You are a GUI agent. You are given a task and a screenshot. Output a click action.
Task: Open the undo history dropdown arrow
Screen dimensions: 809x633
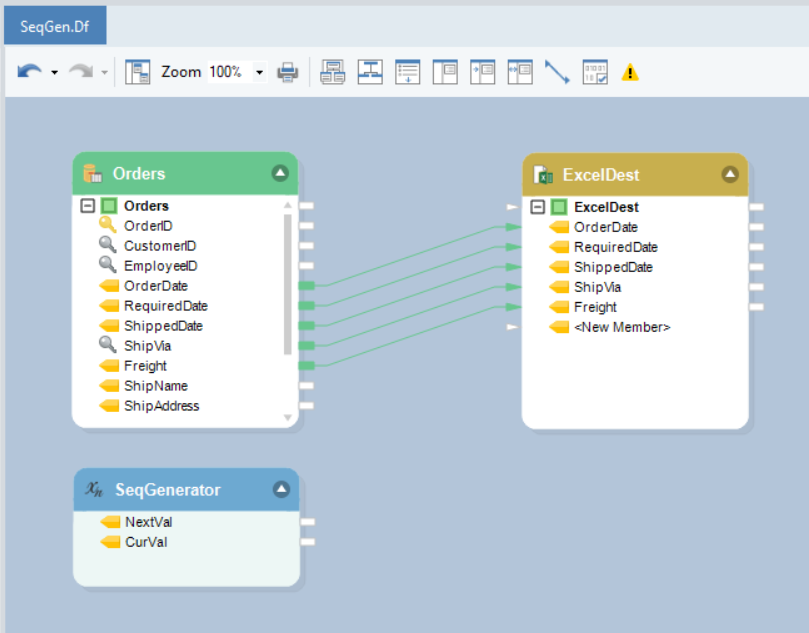[x=54, y=73]
